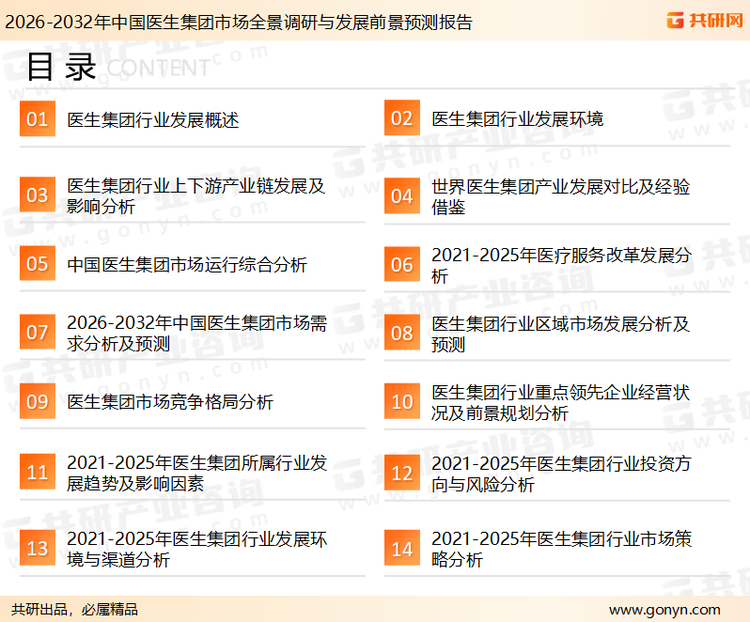Click the orange 12 number box

[402, 473]
